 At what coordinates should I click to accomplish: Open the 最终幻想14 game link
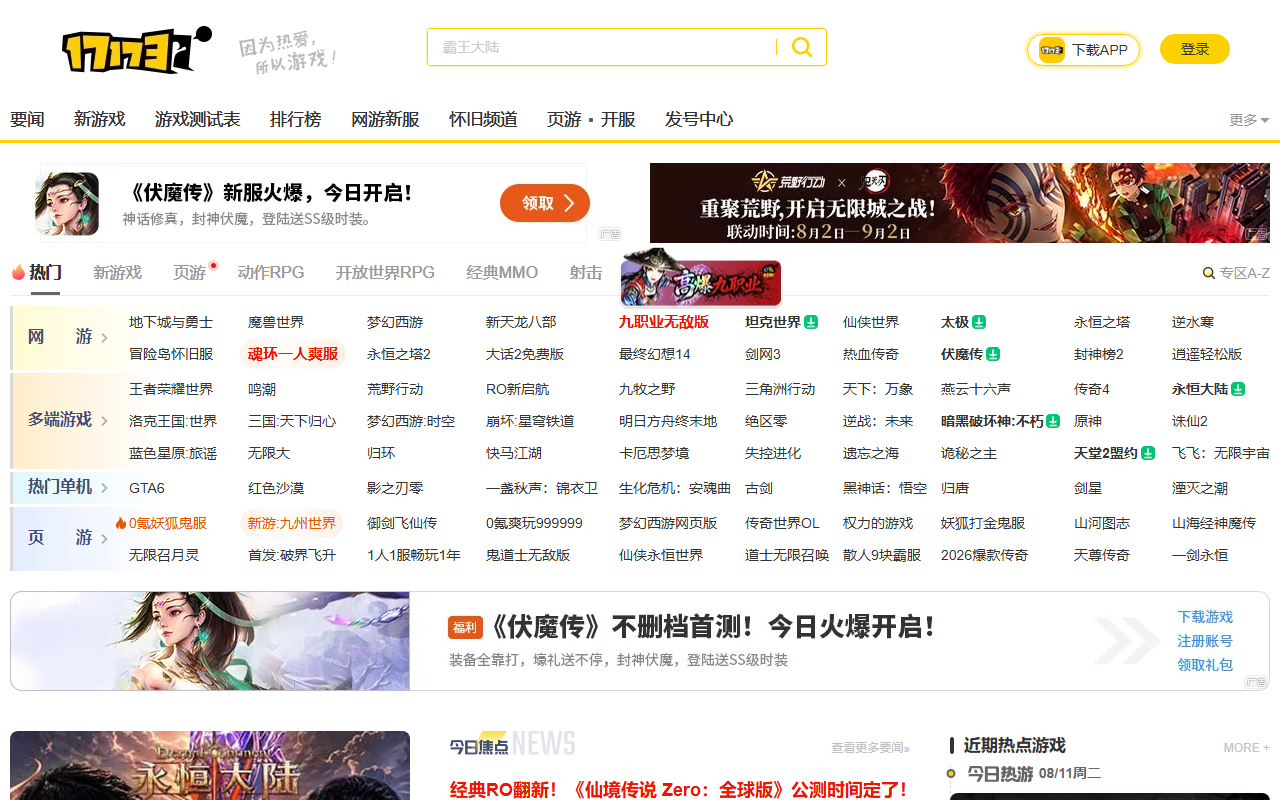655,354
